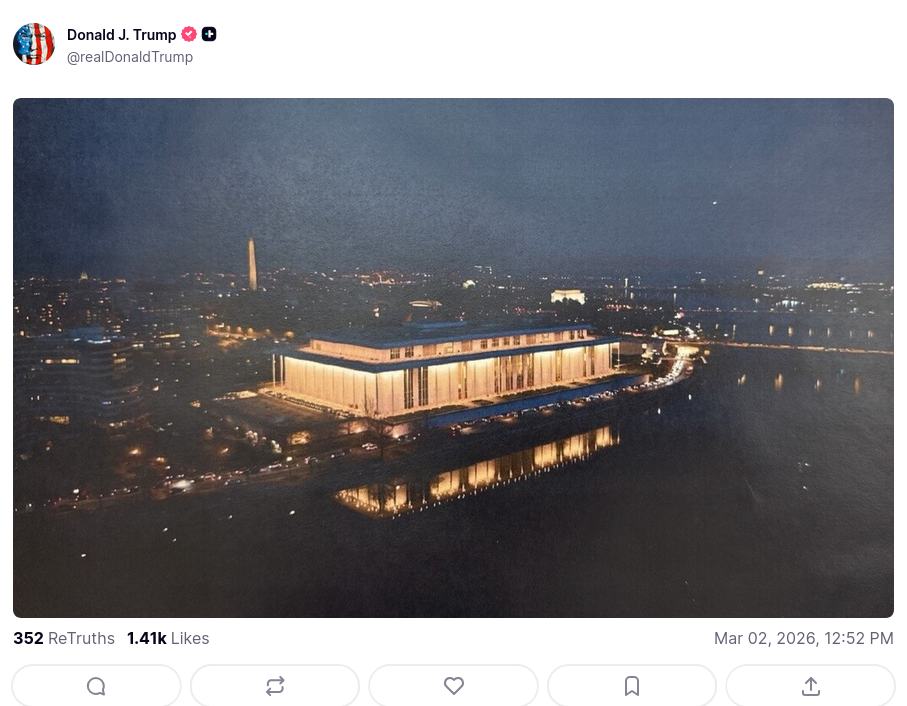Screen dimensions: 907x706
Task: ReTruth the post using the arrows icon
Action: (x=275, y=686)
